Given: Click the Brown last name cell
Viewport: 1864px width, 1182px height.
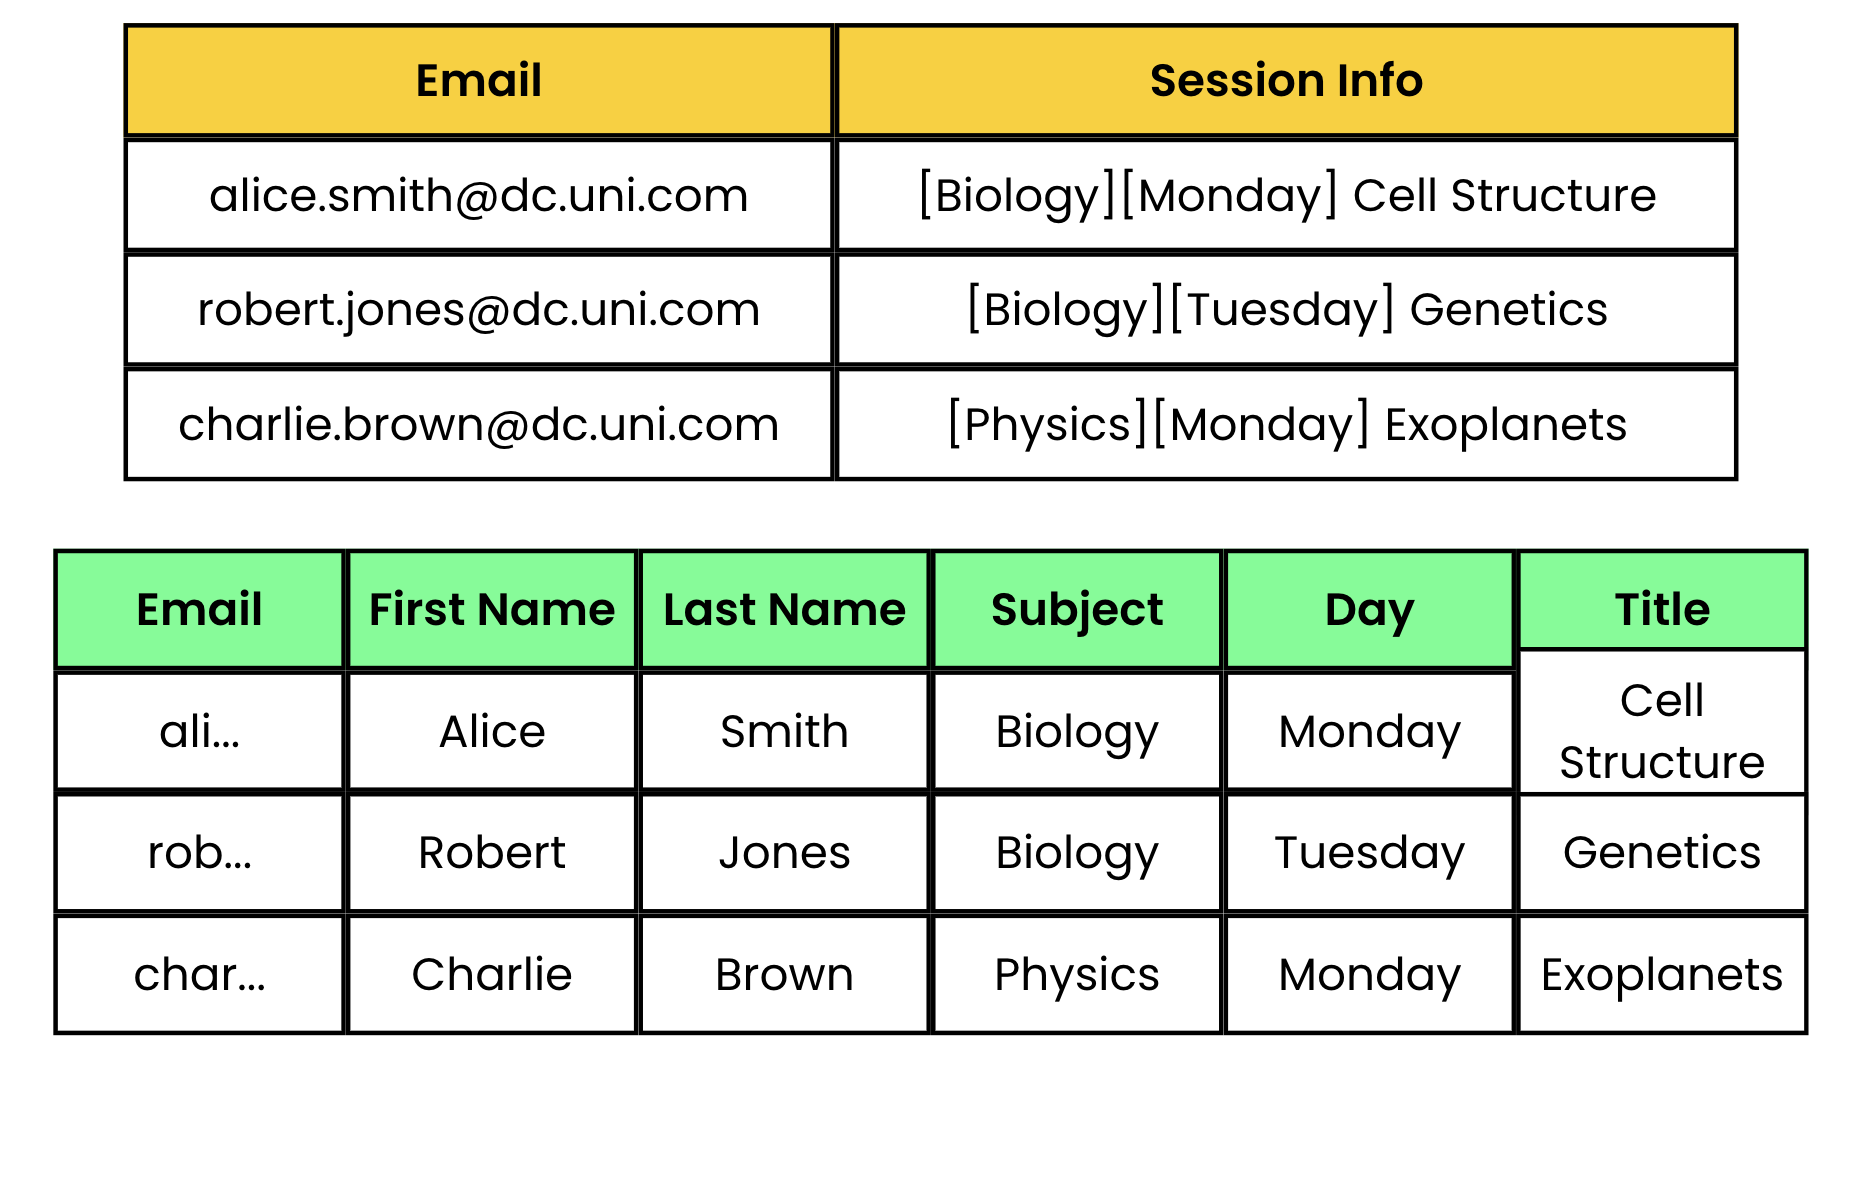Looking at the screenshot, I should pos(784,974).
